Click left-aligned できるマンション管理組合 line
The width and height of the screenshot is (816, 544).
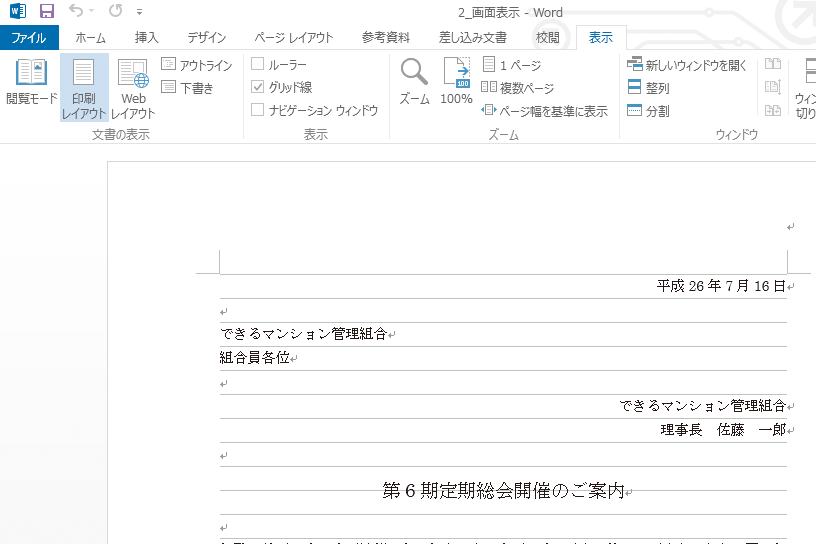(303, 334)
